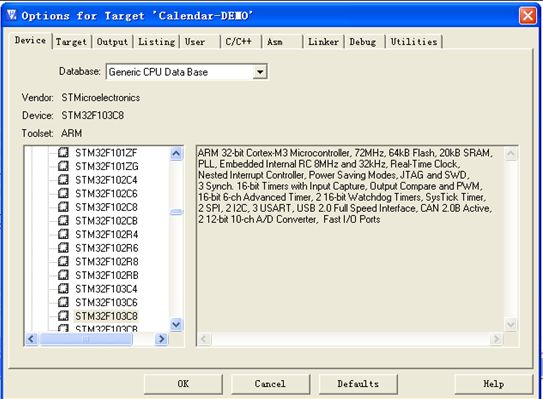
Task: Choose STM32F102C4 from the device tree
Action: [x=106, y=180]
